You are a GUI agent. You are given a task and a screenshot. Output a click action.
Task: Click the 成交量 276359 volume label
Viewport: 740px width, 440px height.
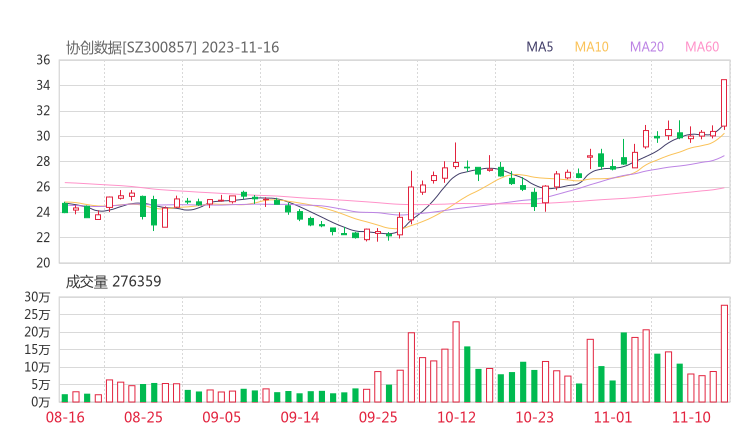click(x=113, y=281)
